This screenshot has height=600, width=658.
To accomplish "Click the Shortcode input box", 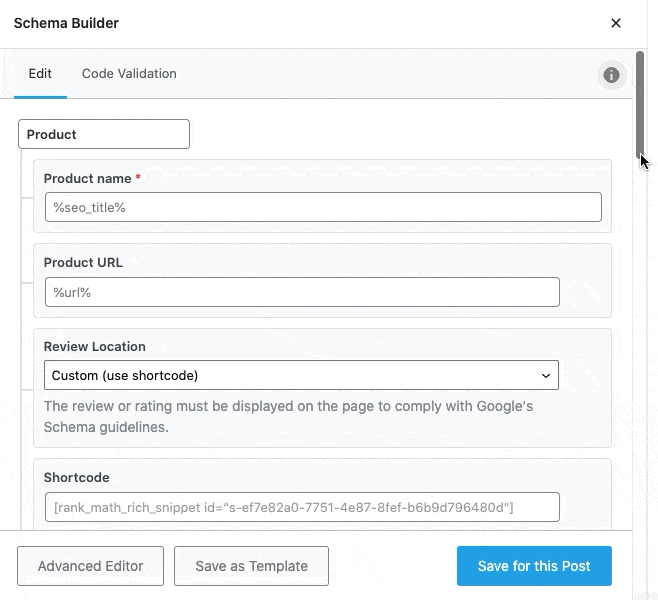I will coord(301,507).
